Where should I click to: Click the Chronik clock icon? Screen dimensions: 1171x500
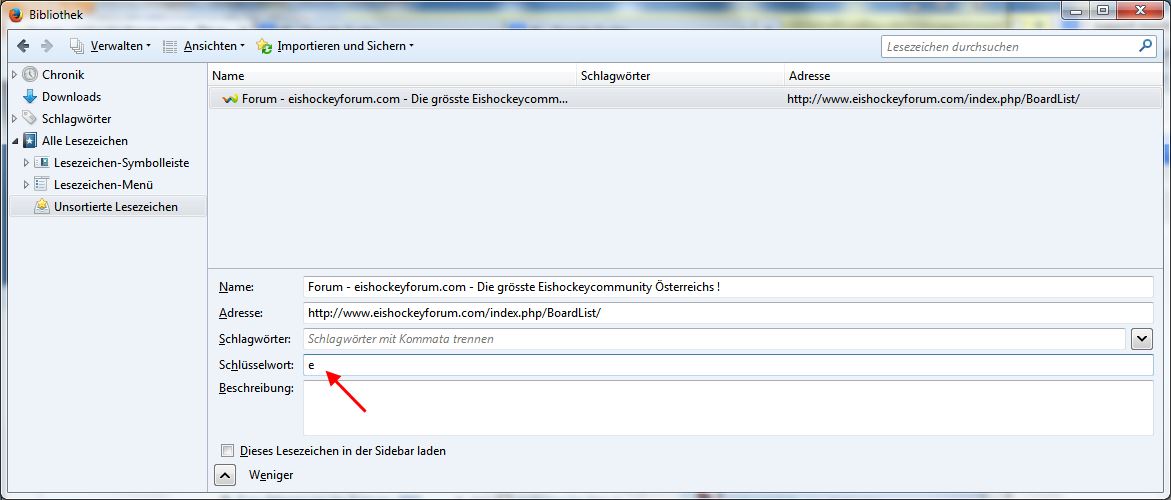tap(30, 75)
